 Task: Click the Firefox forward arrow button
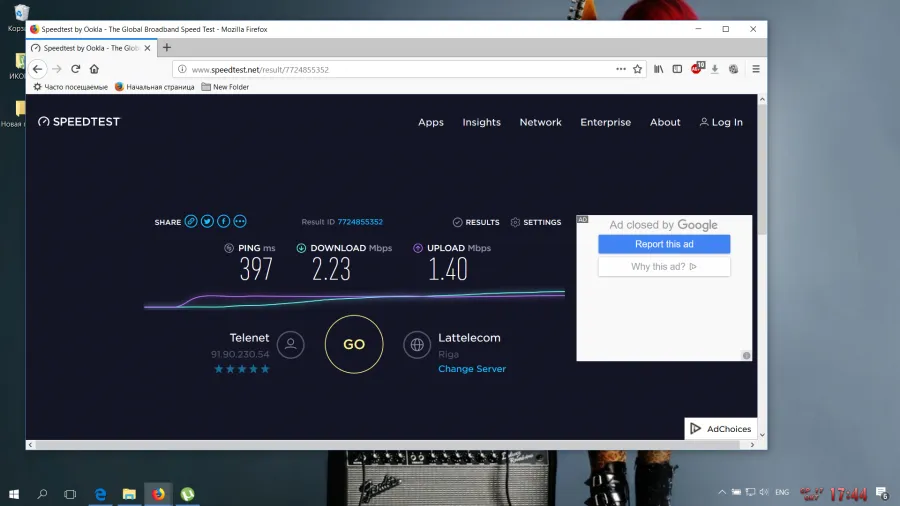pos(56,69)
